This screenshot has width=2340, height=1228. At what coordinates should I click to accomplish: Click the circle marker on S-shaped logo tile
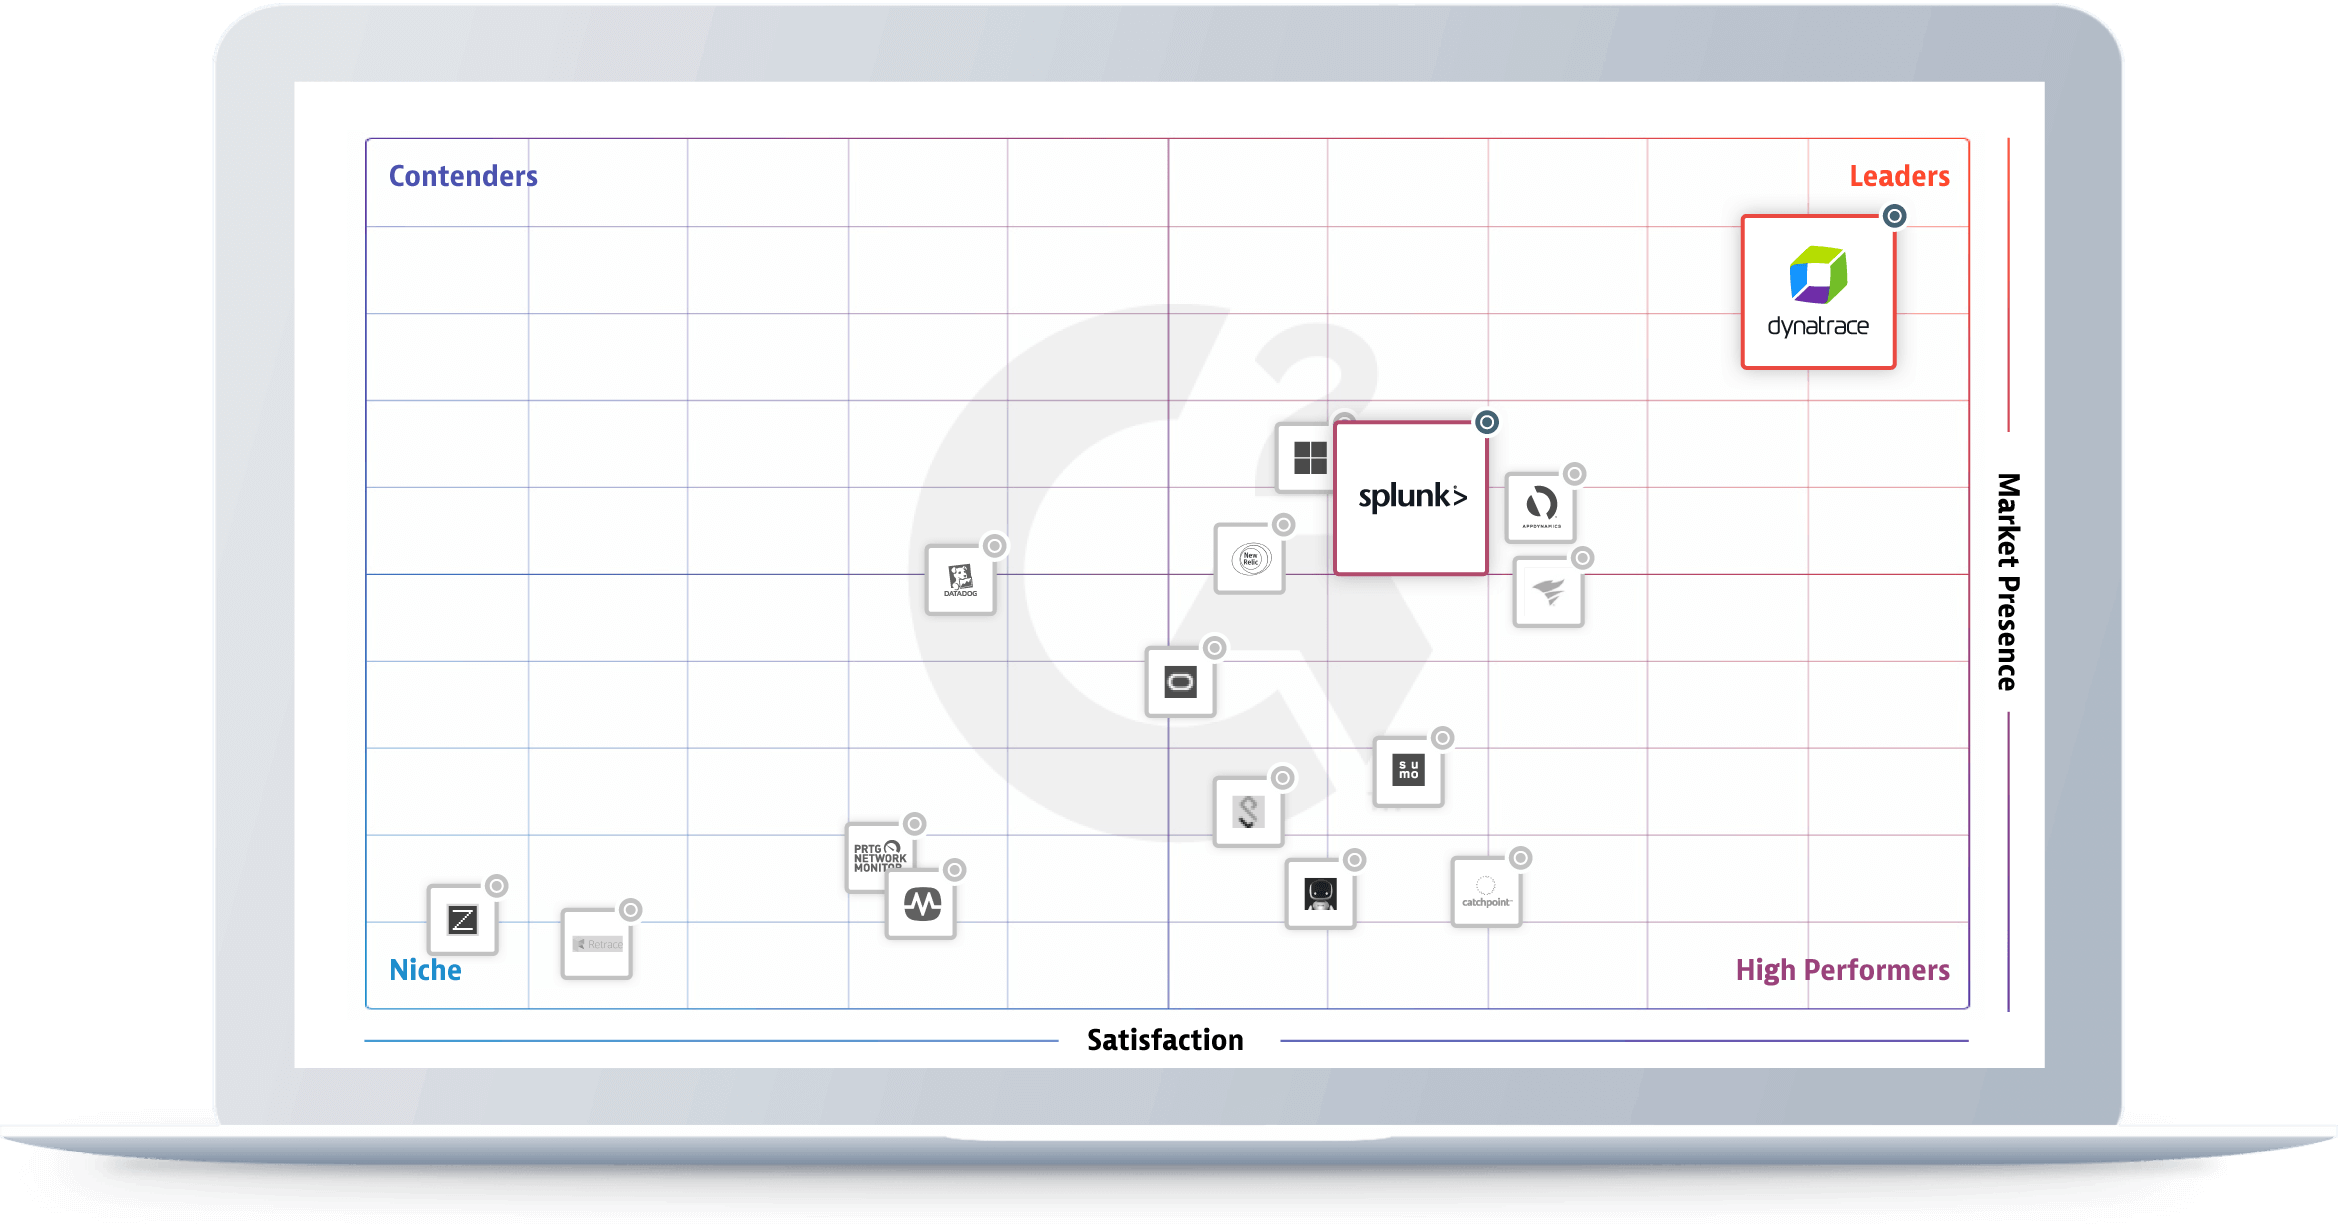1282,778
